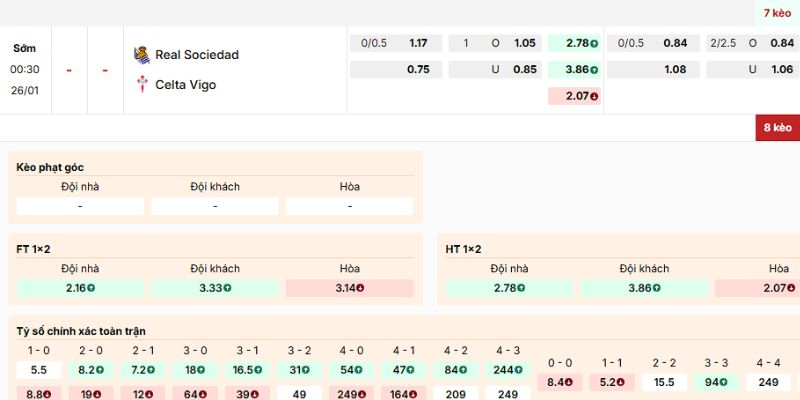Select corner kick Đội nhà empty odds cell
Image resolution: width=800 pixels, height=400 pixels.
tap(80, 206)
